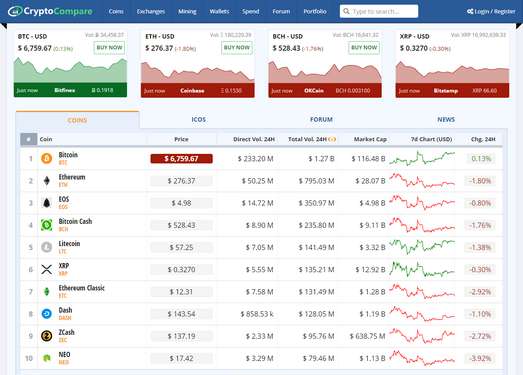The image size is (523, 375).
Task: Click the XRP logo icon
Action: (x=47, y=269)
